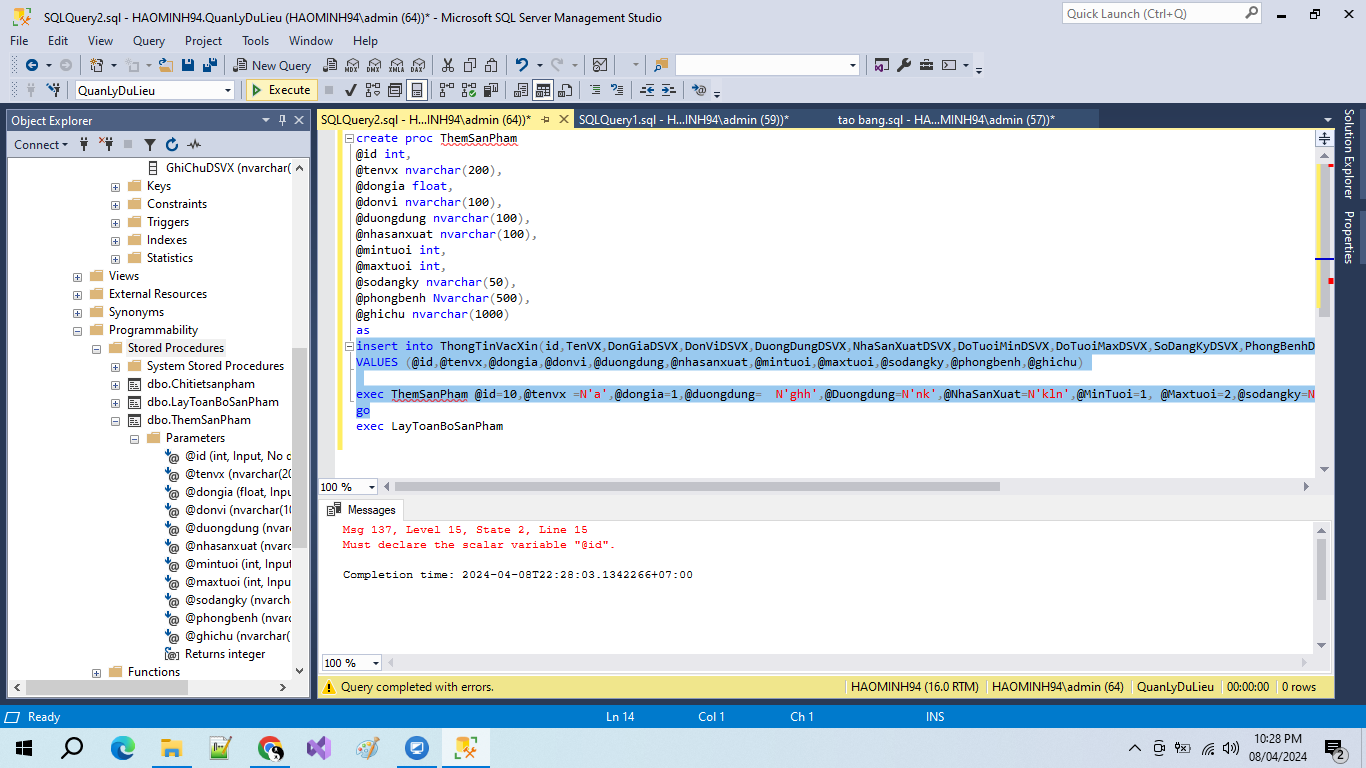Screen dimensions: 1366x768
Task: Click the Save All icon
Action: click(x=210, y=65)
